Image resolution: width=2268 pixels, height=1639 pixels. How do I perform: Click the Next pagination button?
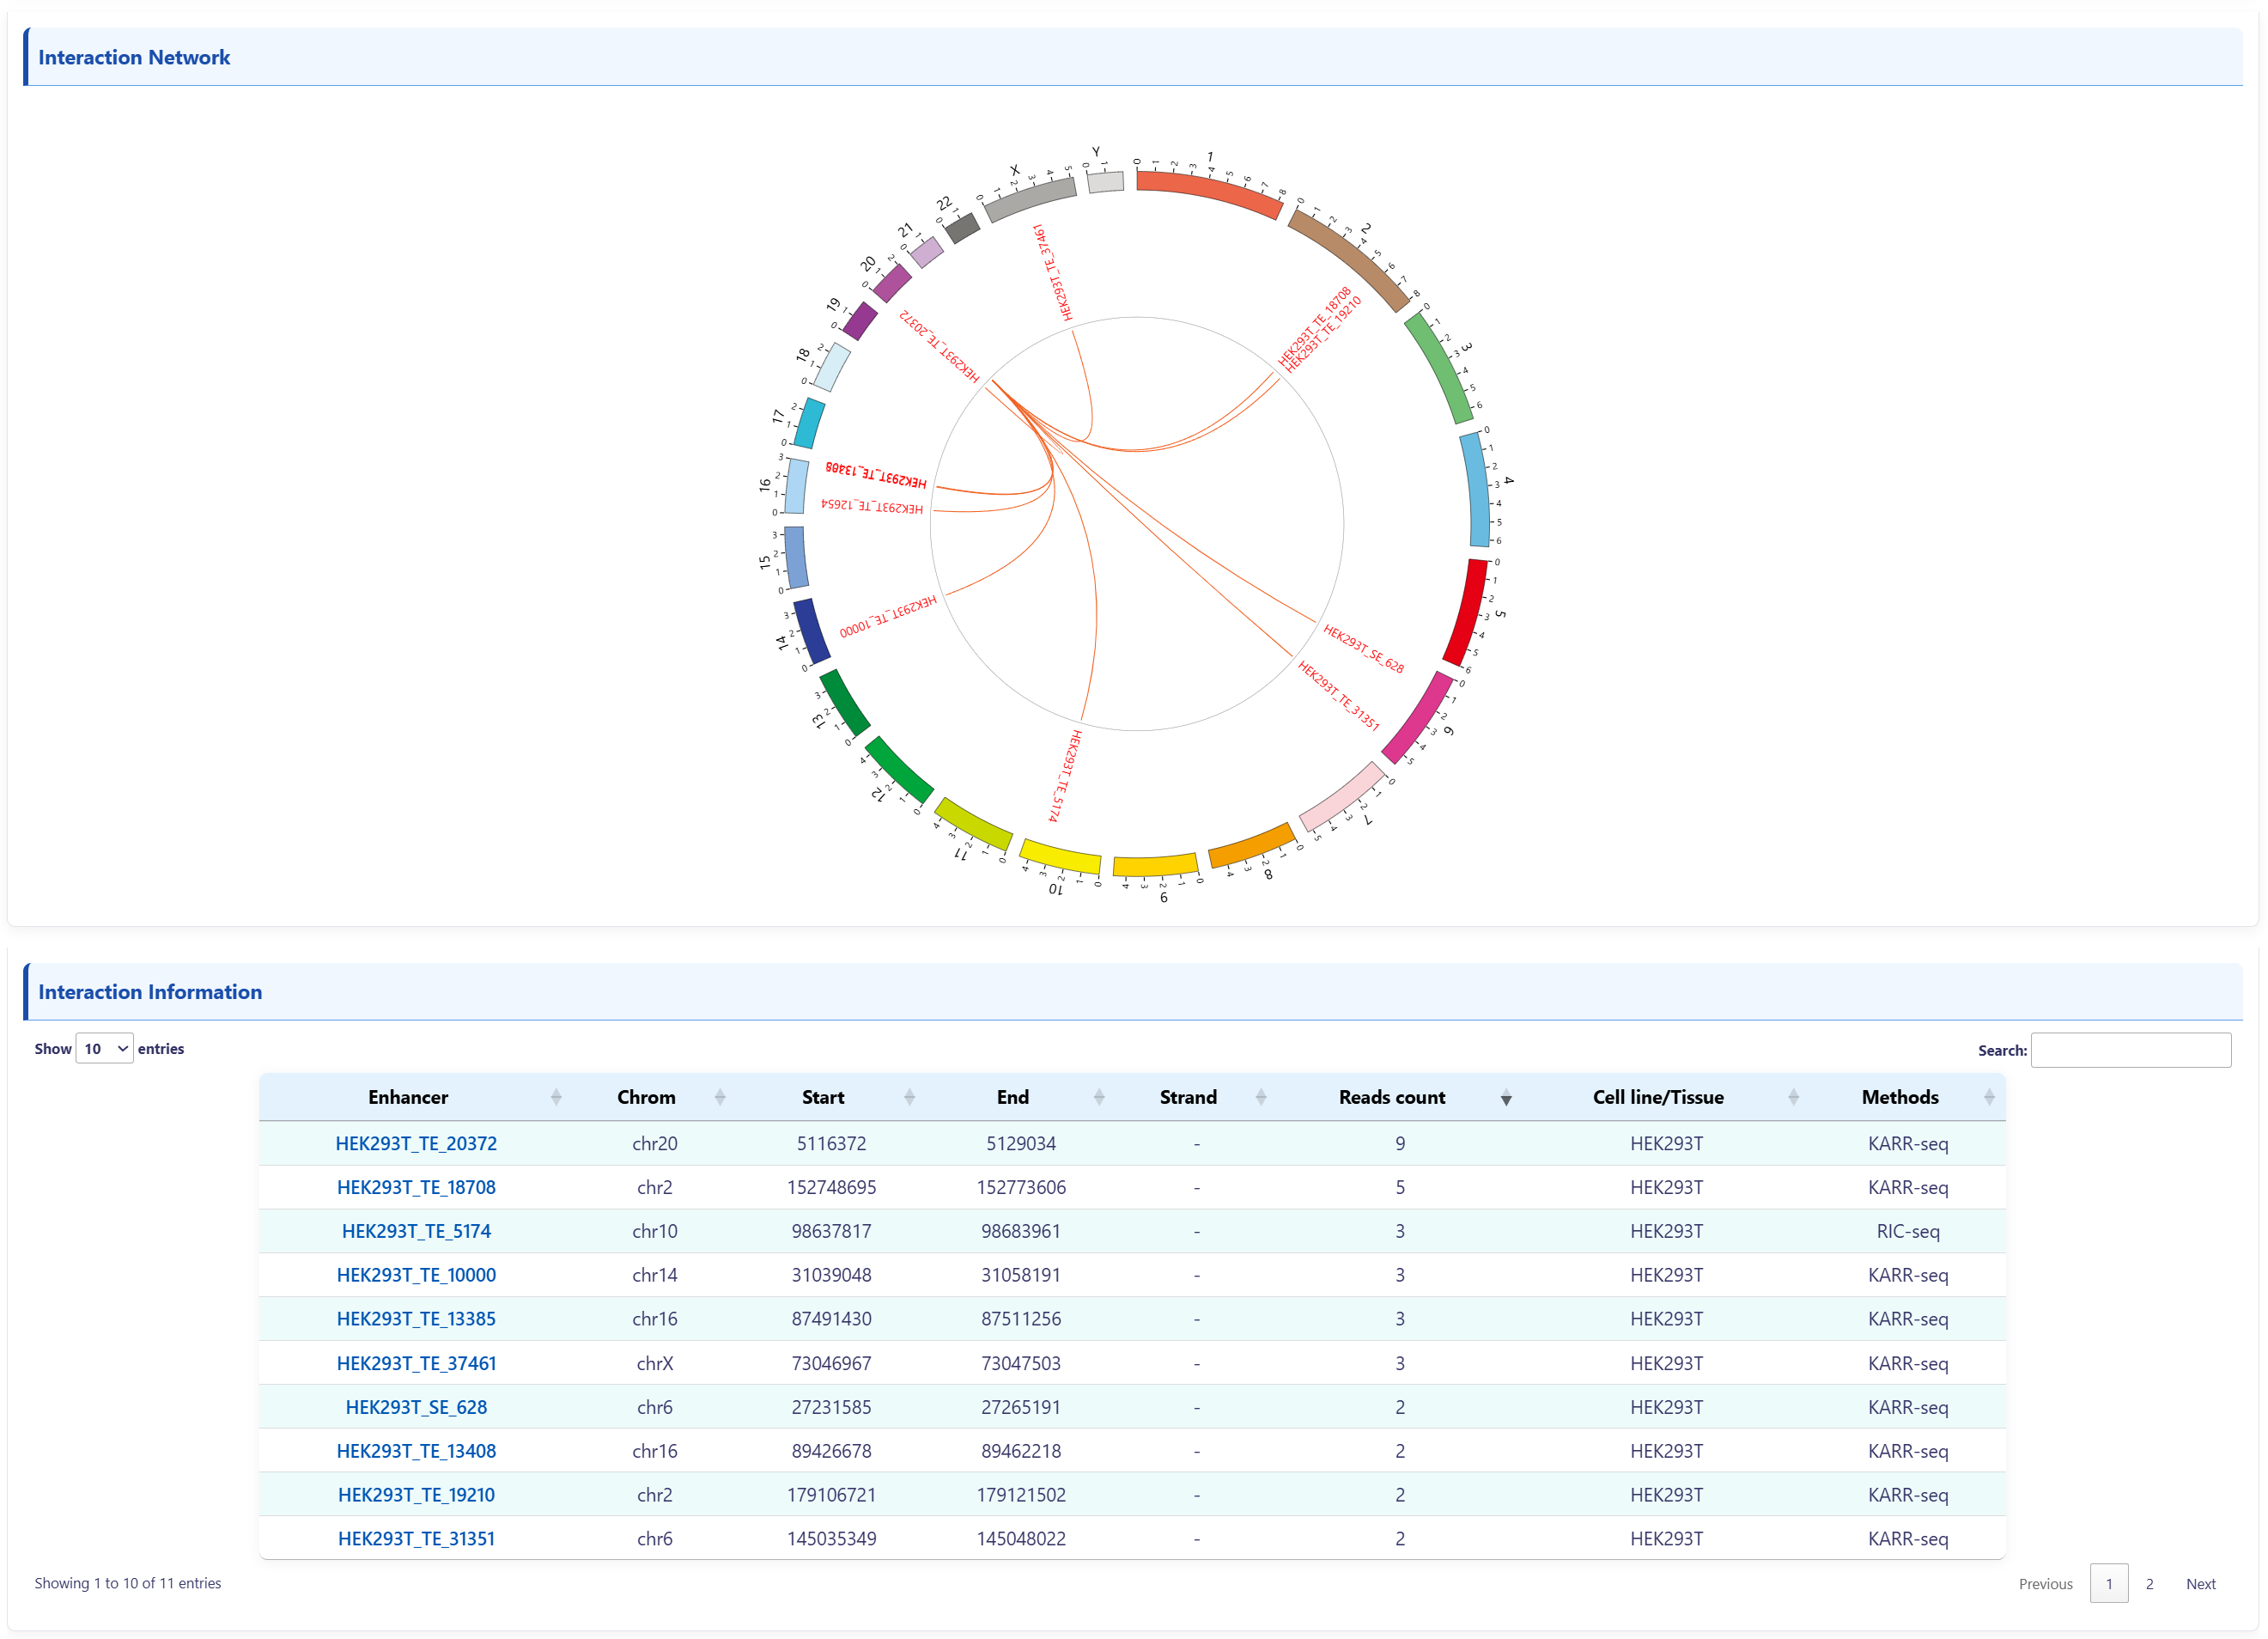click(2200, 1584)
